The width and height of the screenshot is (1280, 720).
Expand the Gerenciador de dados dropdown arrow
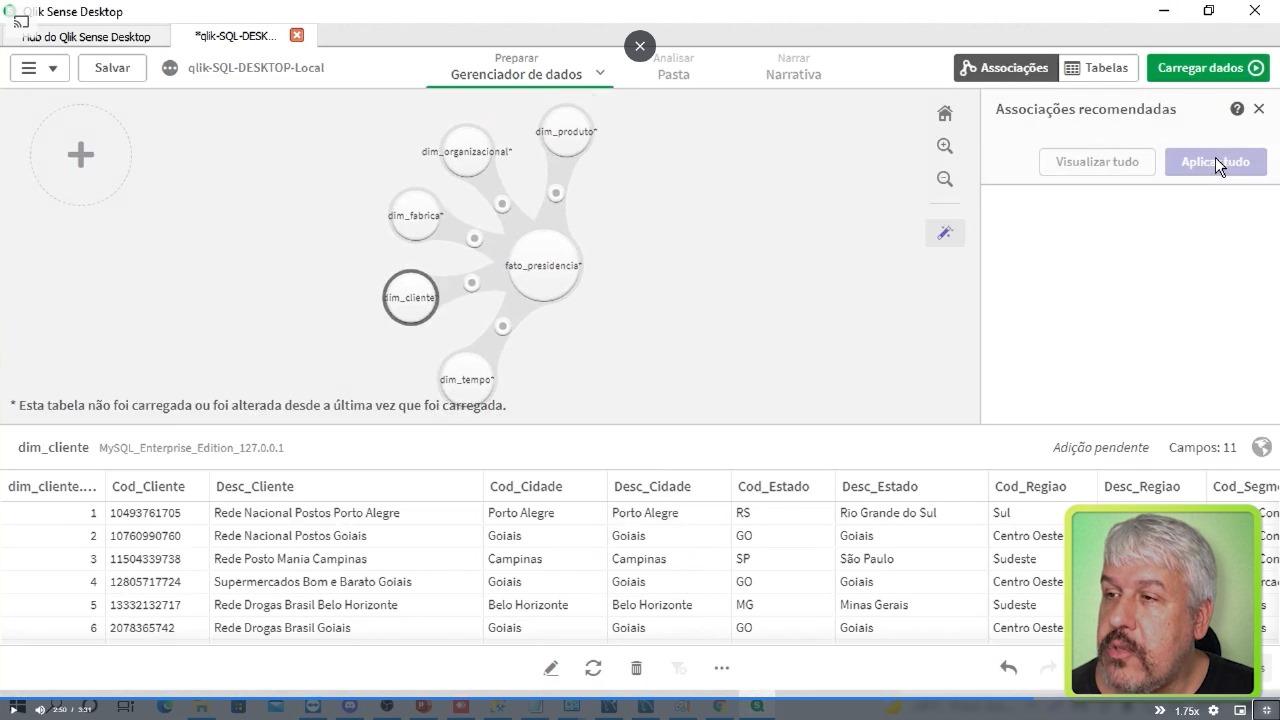[x=600, y=72]
